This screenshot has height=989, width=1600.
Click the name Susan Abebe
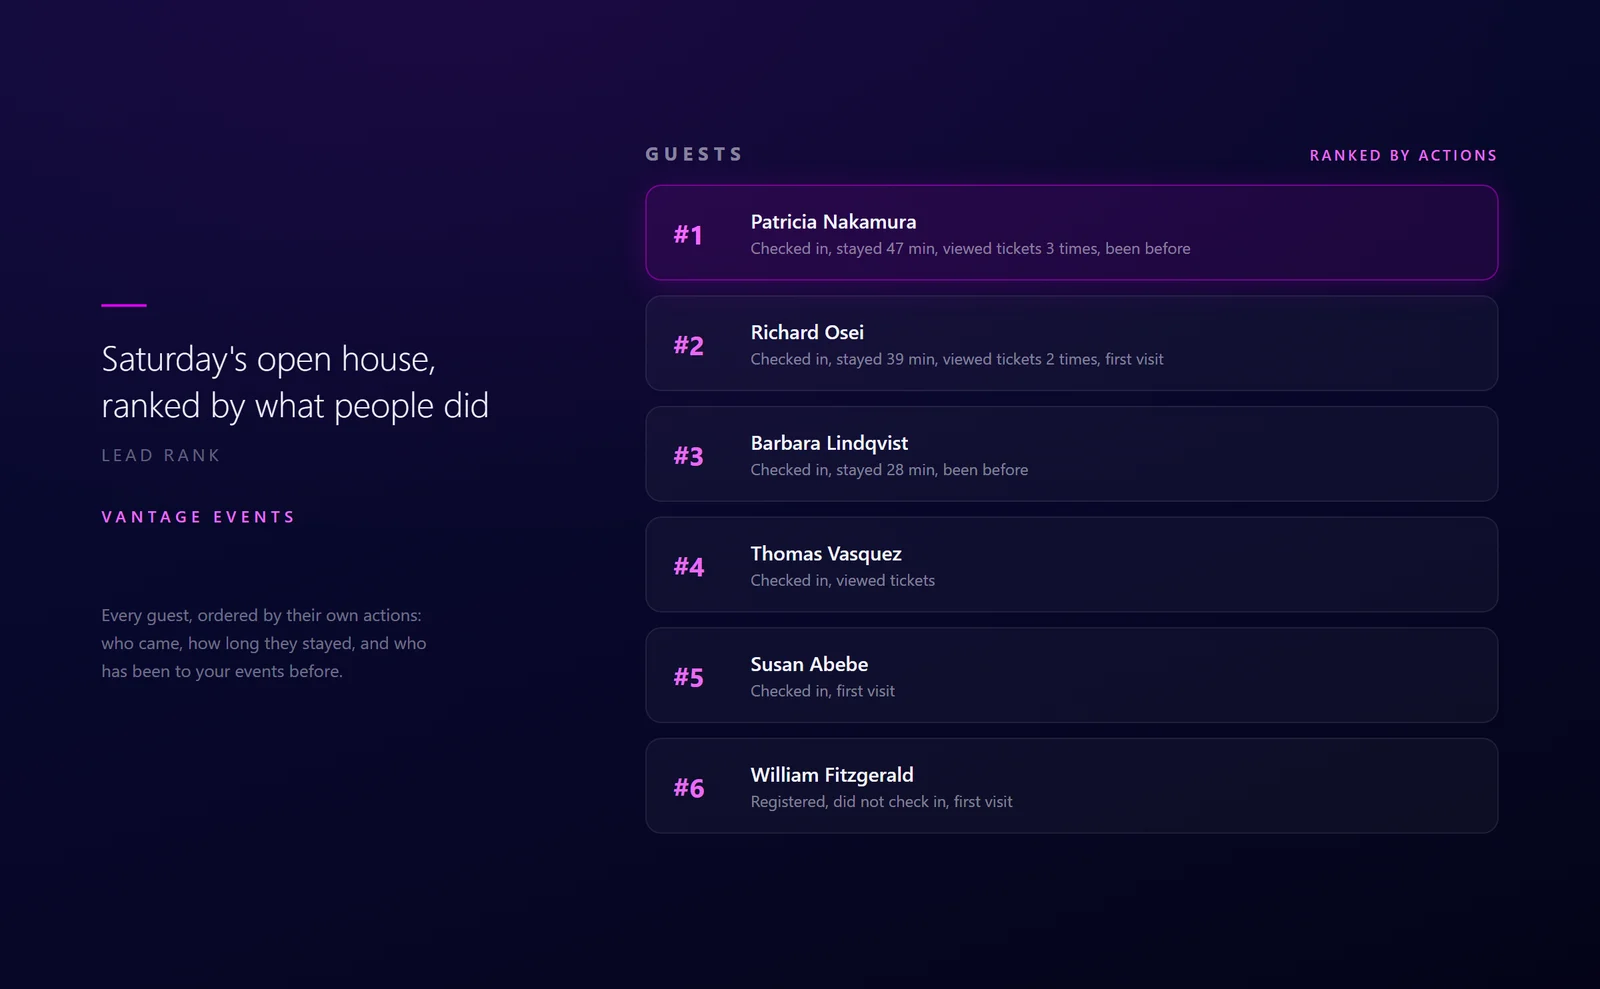[x=809, y=664]
